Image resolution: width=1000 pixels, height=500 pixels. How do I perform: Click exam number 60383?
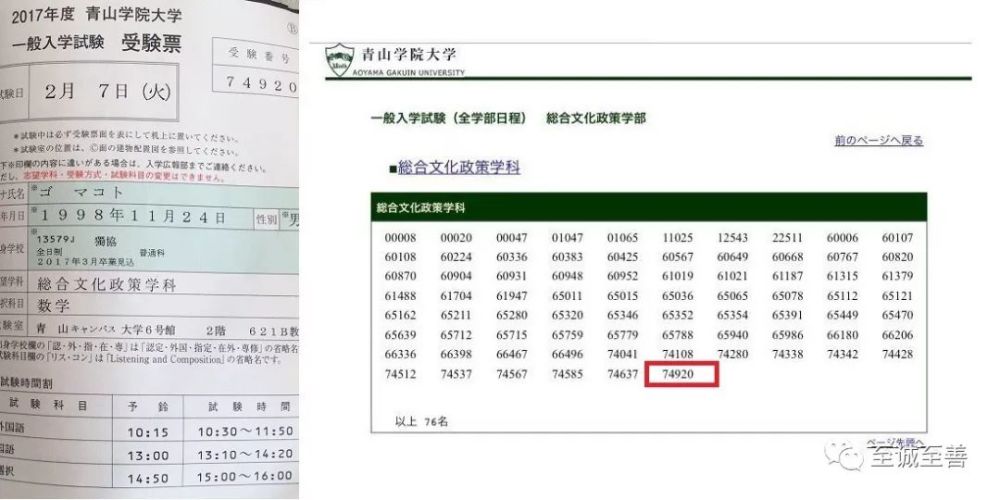[567, 257]
